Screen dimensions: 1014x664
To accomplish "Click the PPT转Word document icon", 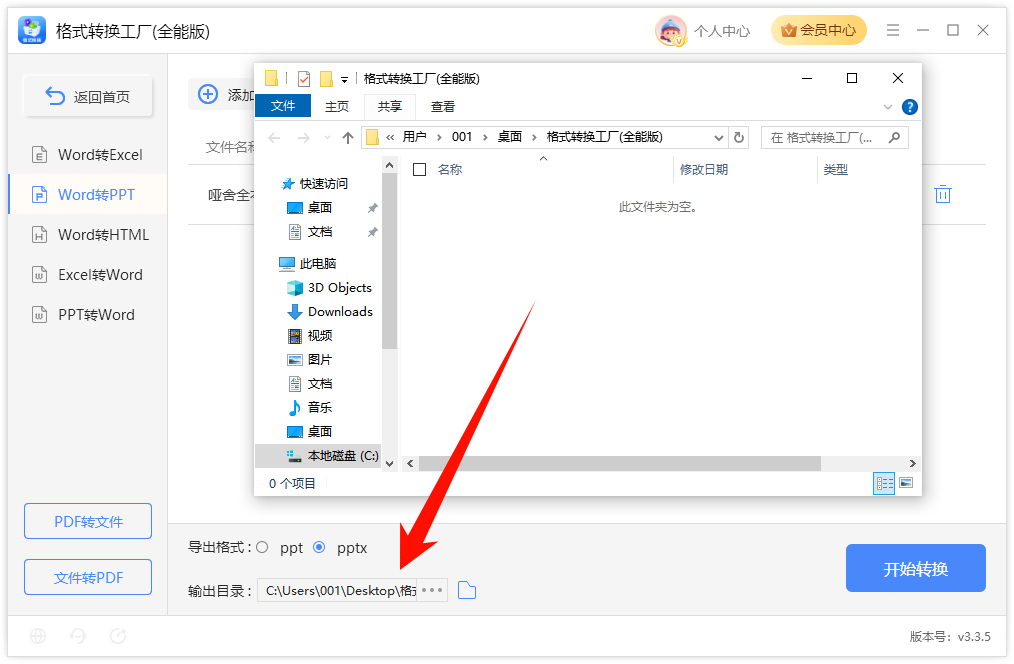I will 39,315.
